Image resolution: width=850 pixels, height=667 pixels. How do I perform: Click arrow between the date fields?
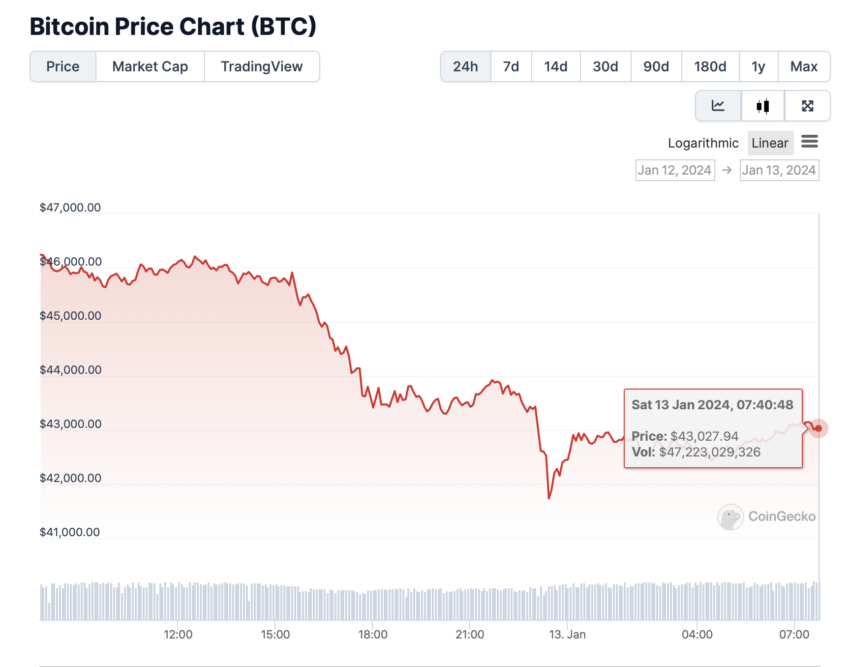click(x=727, y=170)
